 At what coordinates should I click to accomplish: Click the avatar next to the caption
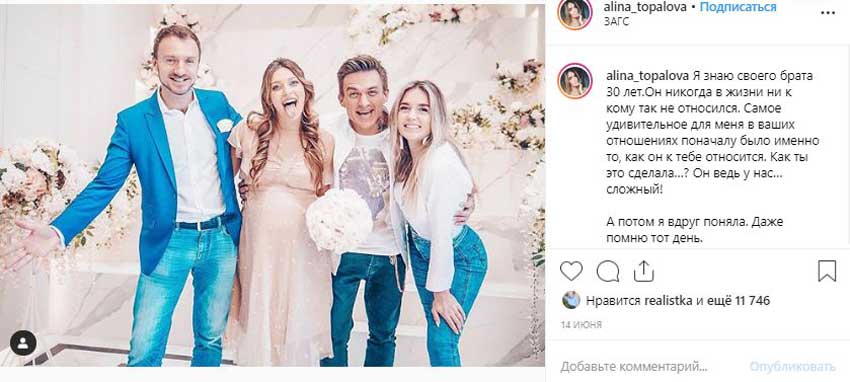coord(575,81)
